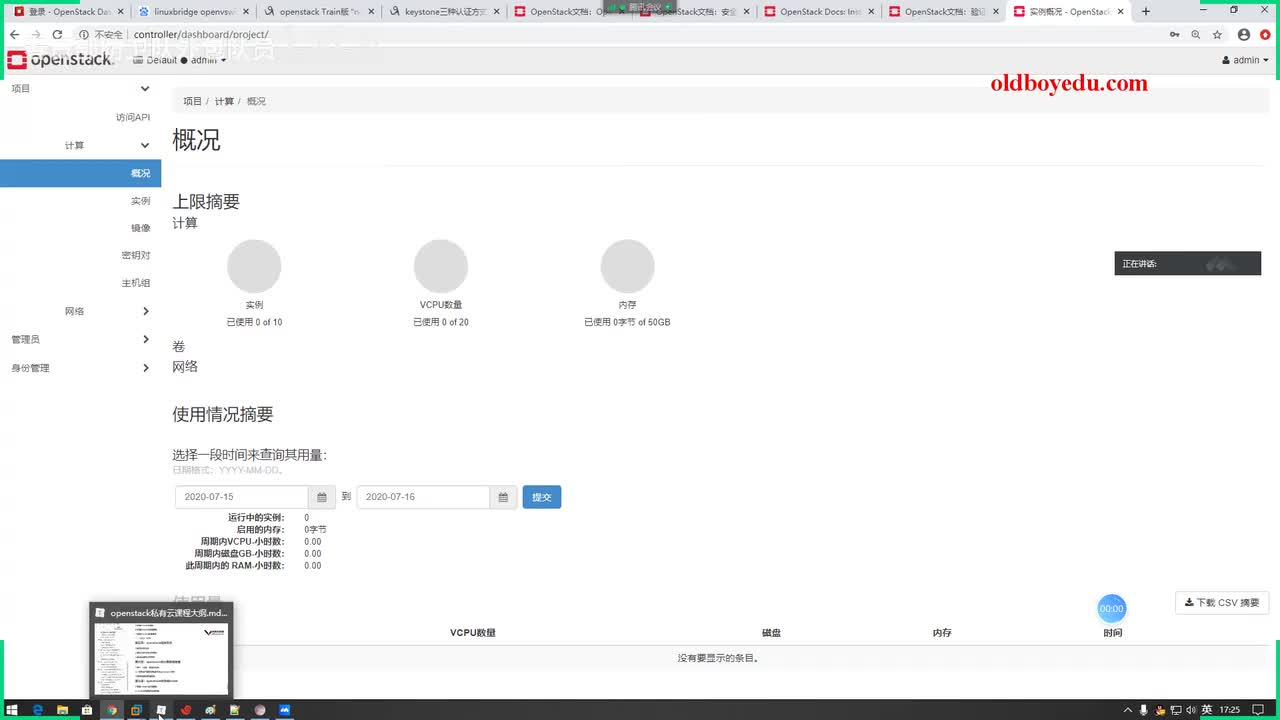Expand the 身份管理 sidebar section
Viewport: 1280px width, 720px height.
click(80, 368)
